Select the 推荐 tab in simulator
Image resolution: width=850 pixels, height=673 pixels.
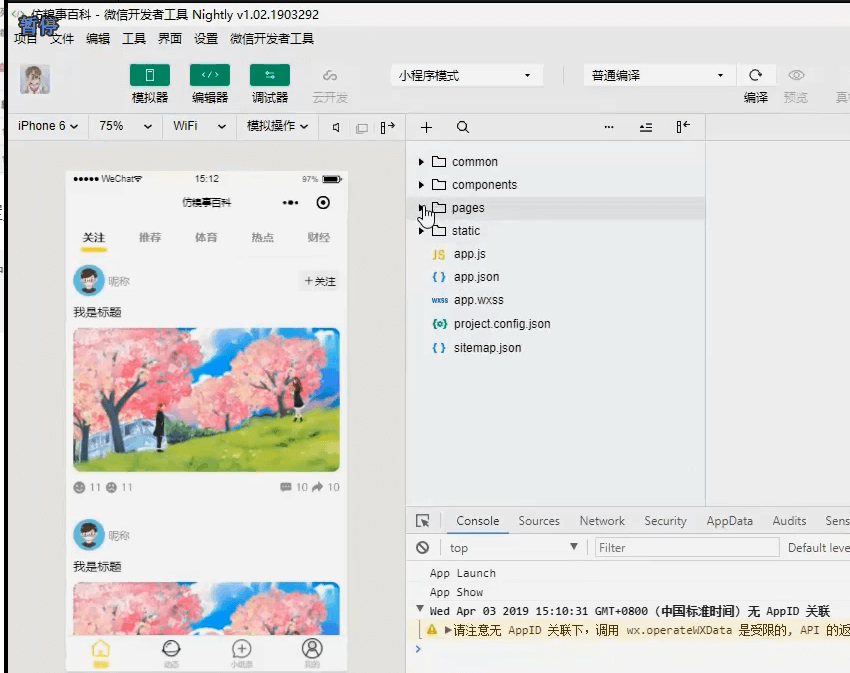150,238
